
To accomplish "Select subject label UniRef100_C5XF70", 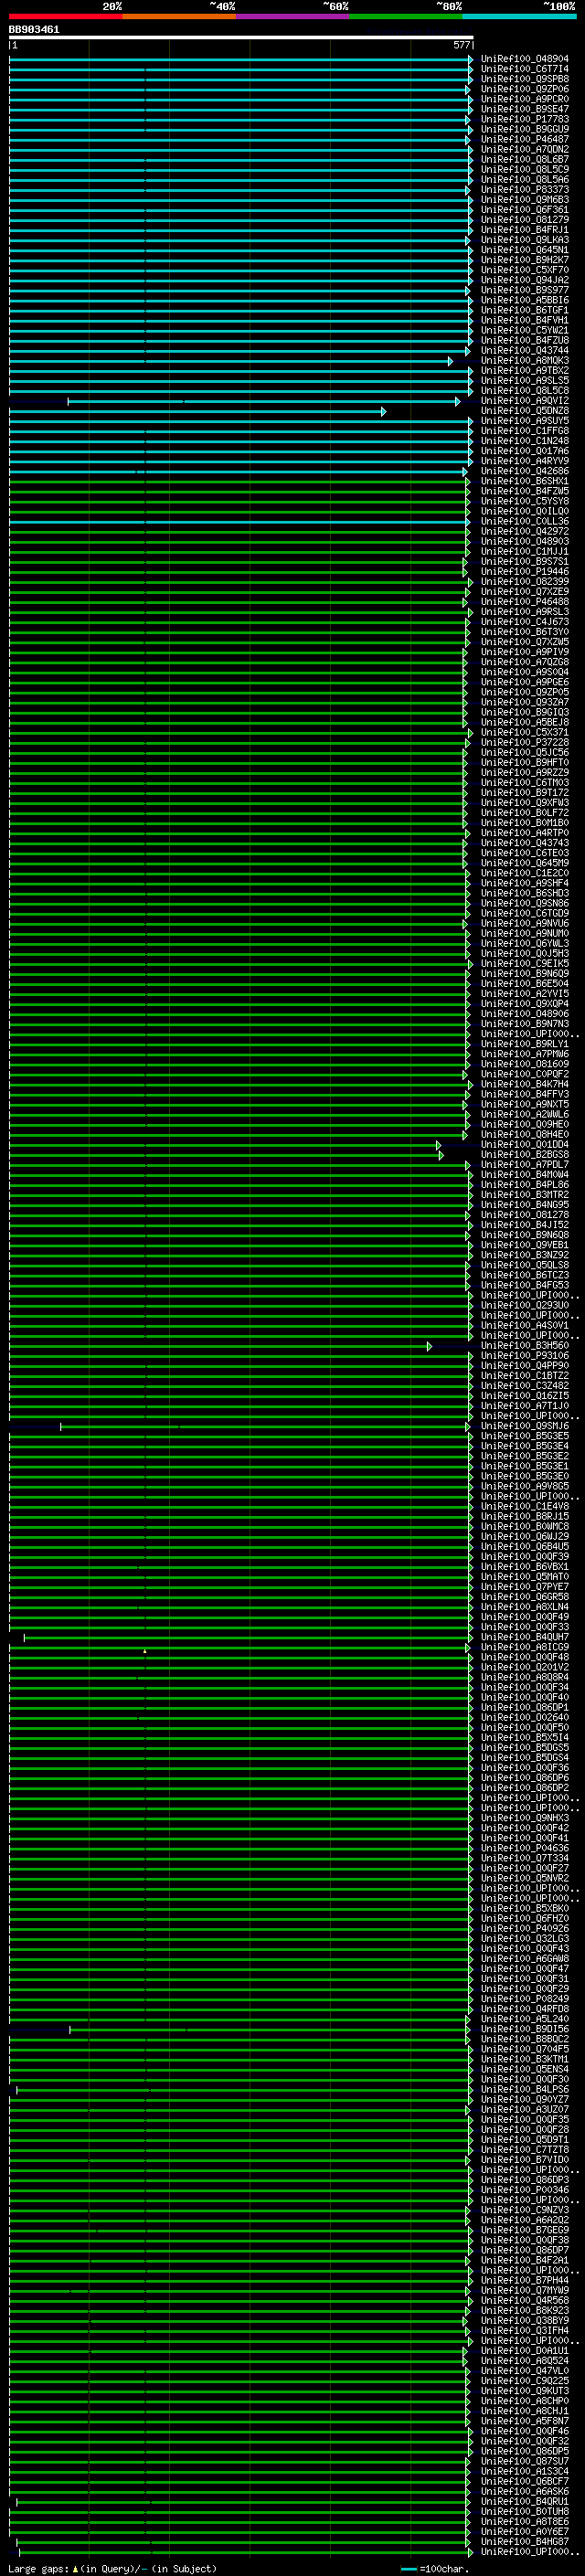I will [524, 270].
